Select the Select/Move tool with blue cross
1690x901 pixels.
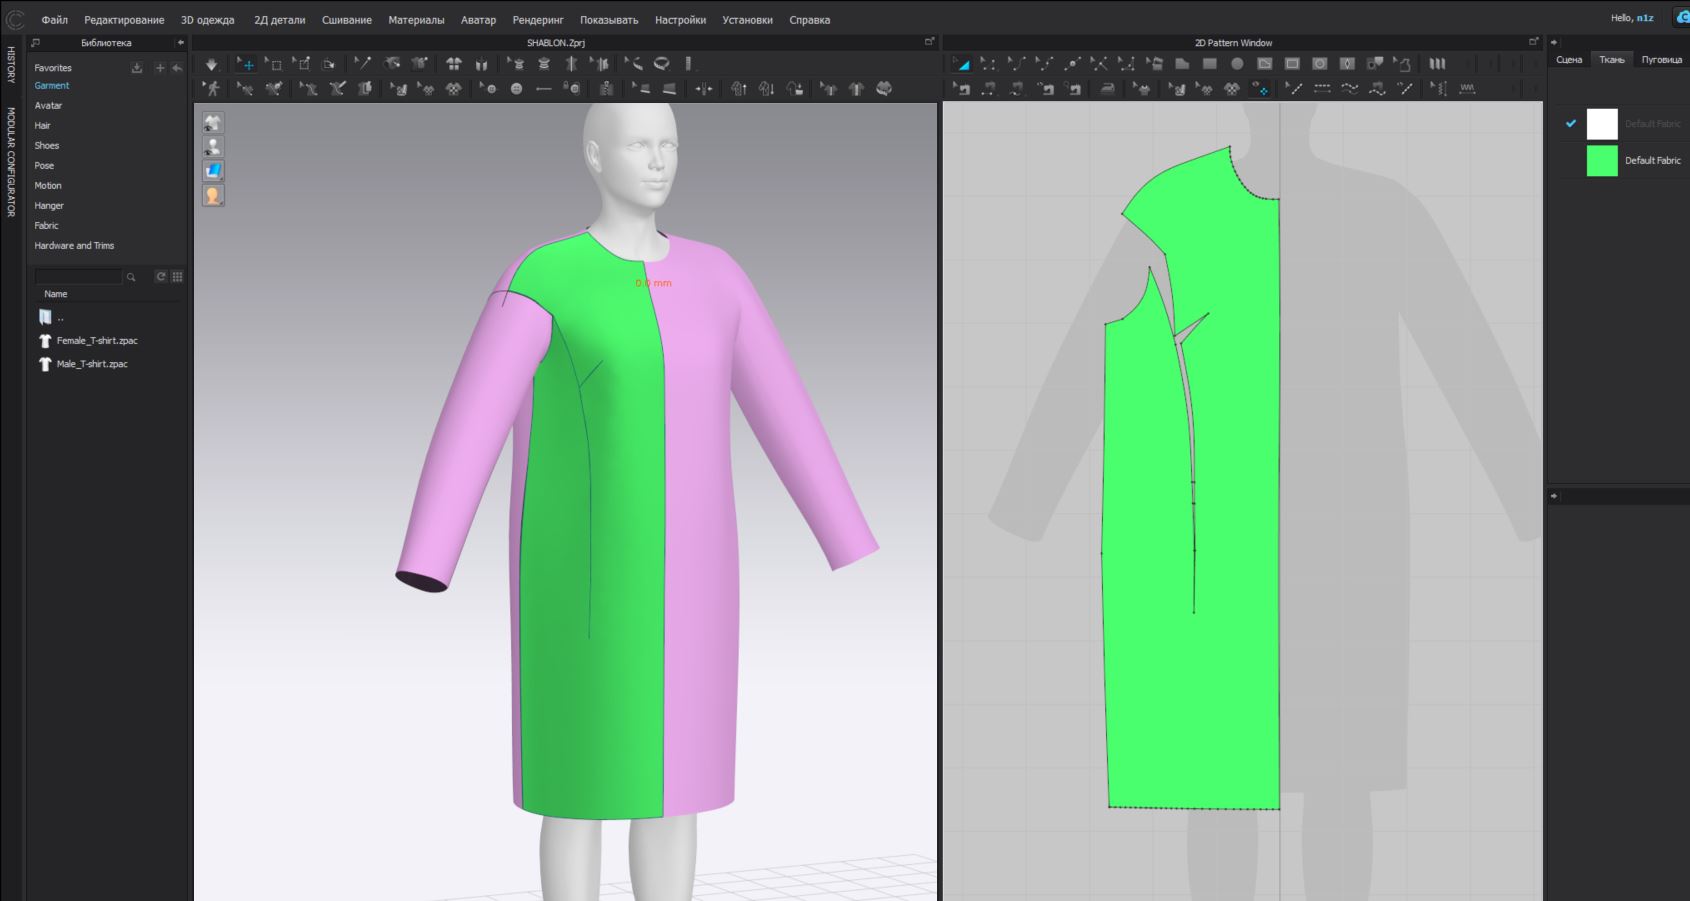pyautogui.click(x=245, y=64)
